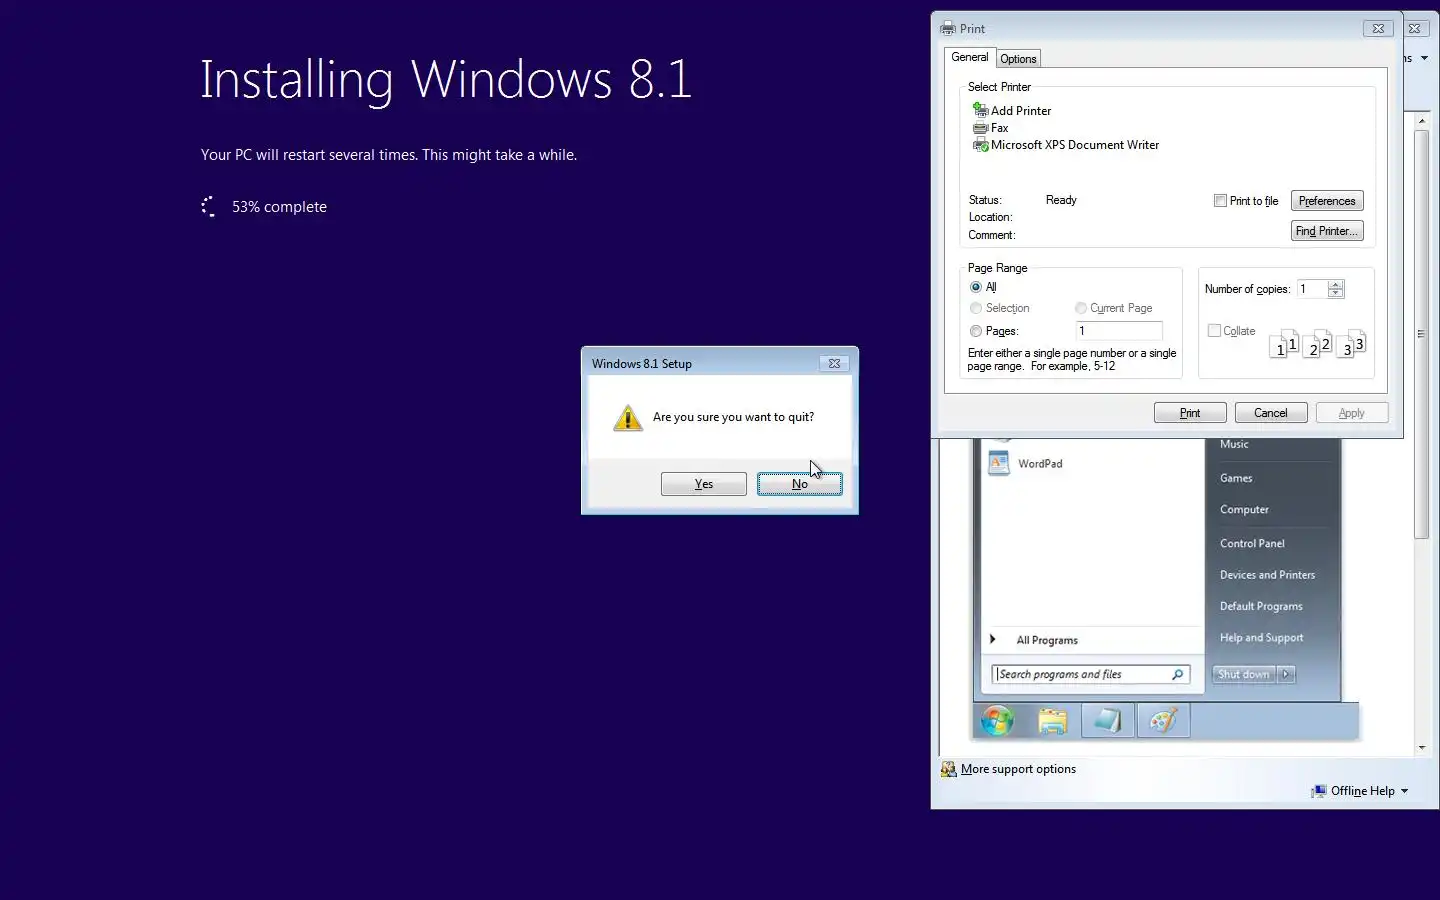Click the collate illustration pages numbered 2
Viewport: 1440px width, 900px height.
pyautogui.click(x=1318, y=344)
